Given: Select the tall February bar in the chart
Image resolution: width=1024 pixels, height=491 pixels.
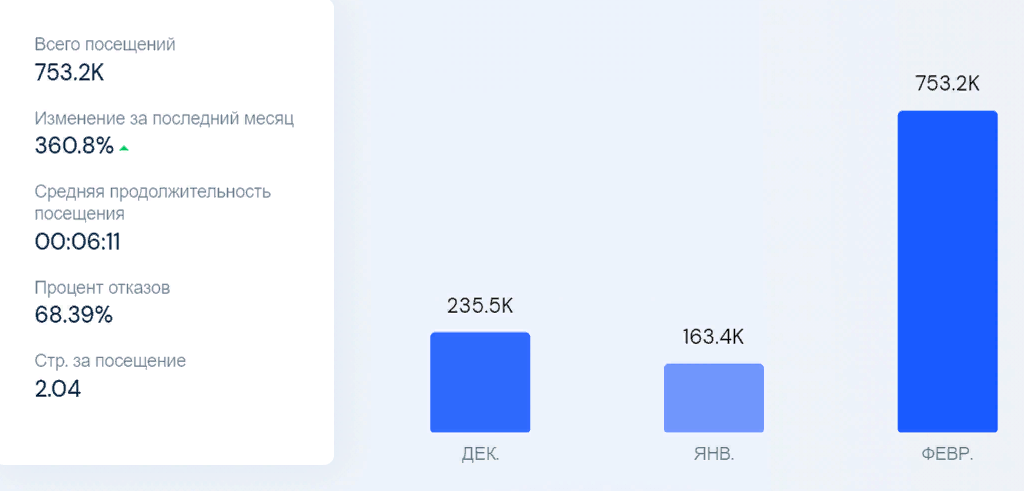Looking at the screenshot, I should (947, 271).
